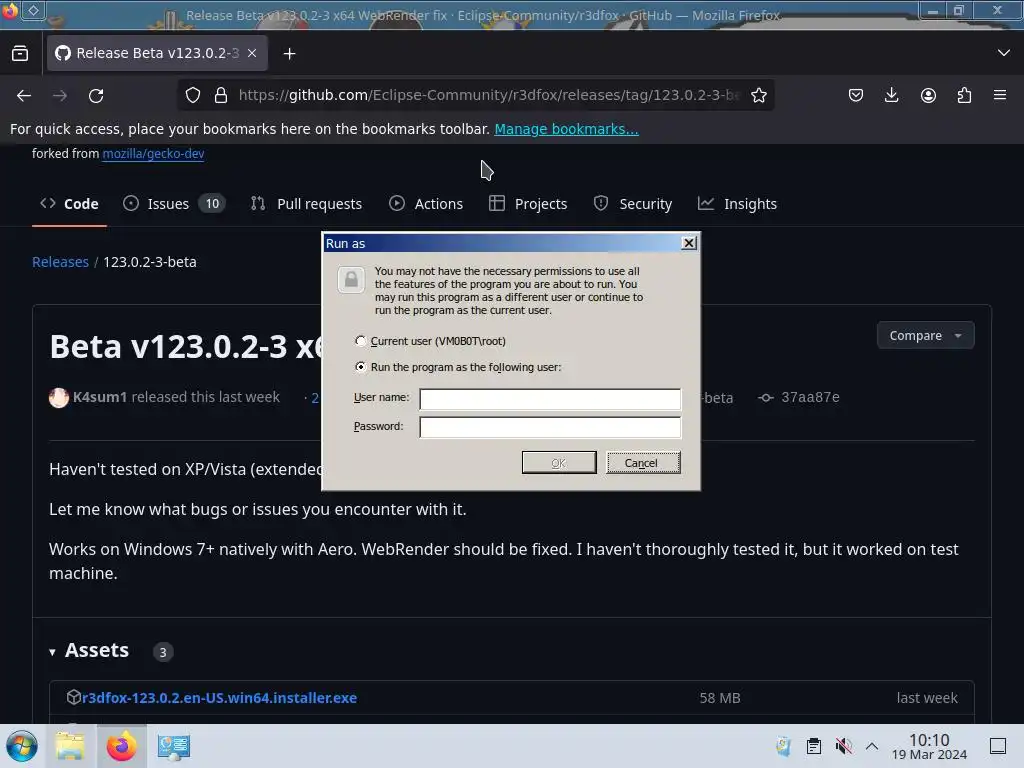Screen dimensions: 1024x768
Task: Expand the list all tabs chevron
Action: coord(1003,53)
